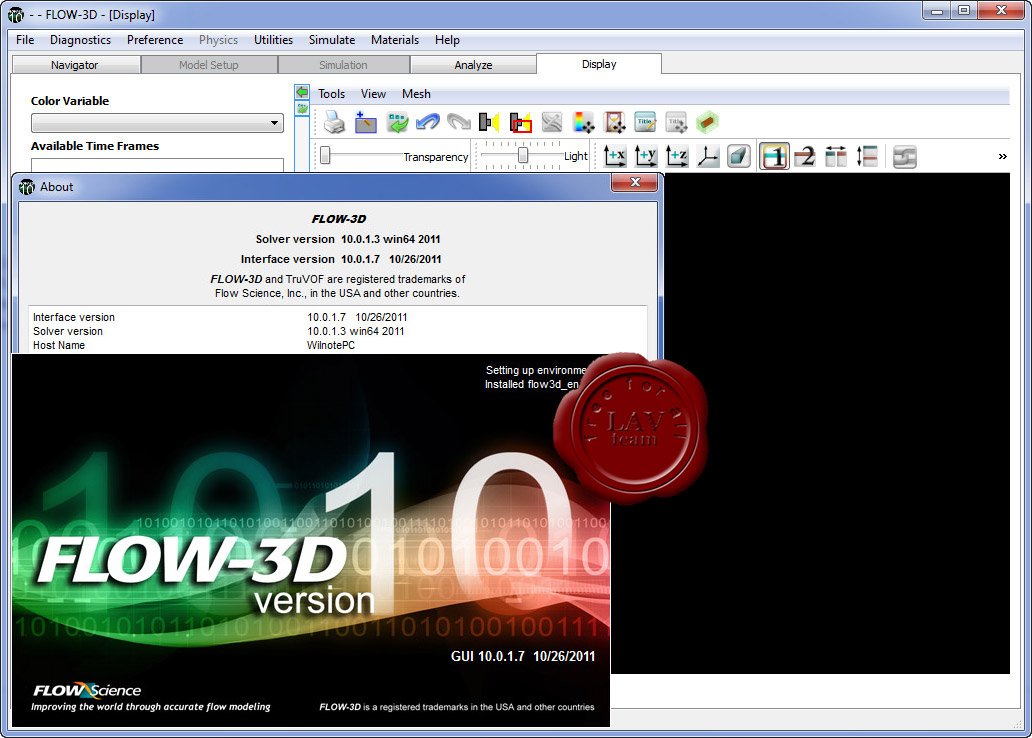
Task: Click the small icon below green arrow
Action: [x=302, y=109]
